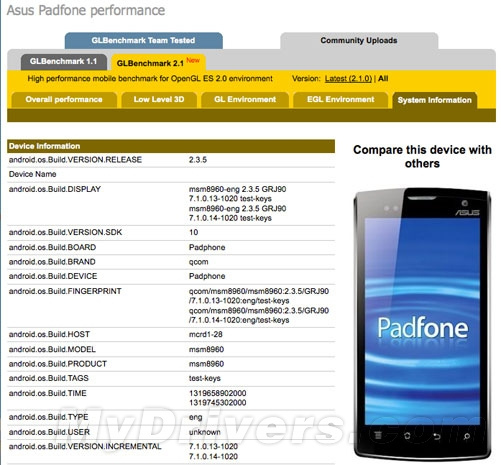Image resolution: width=501 pixels, height=465 pixels.
Task: Open the Overall performance tab
Action: tap(64, 100)
